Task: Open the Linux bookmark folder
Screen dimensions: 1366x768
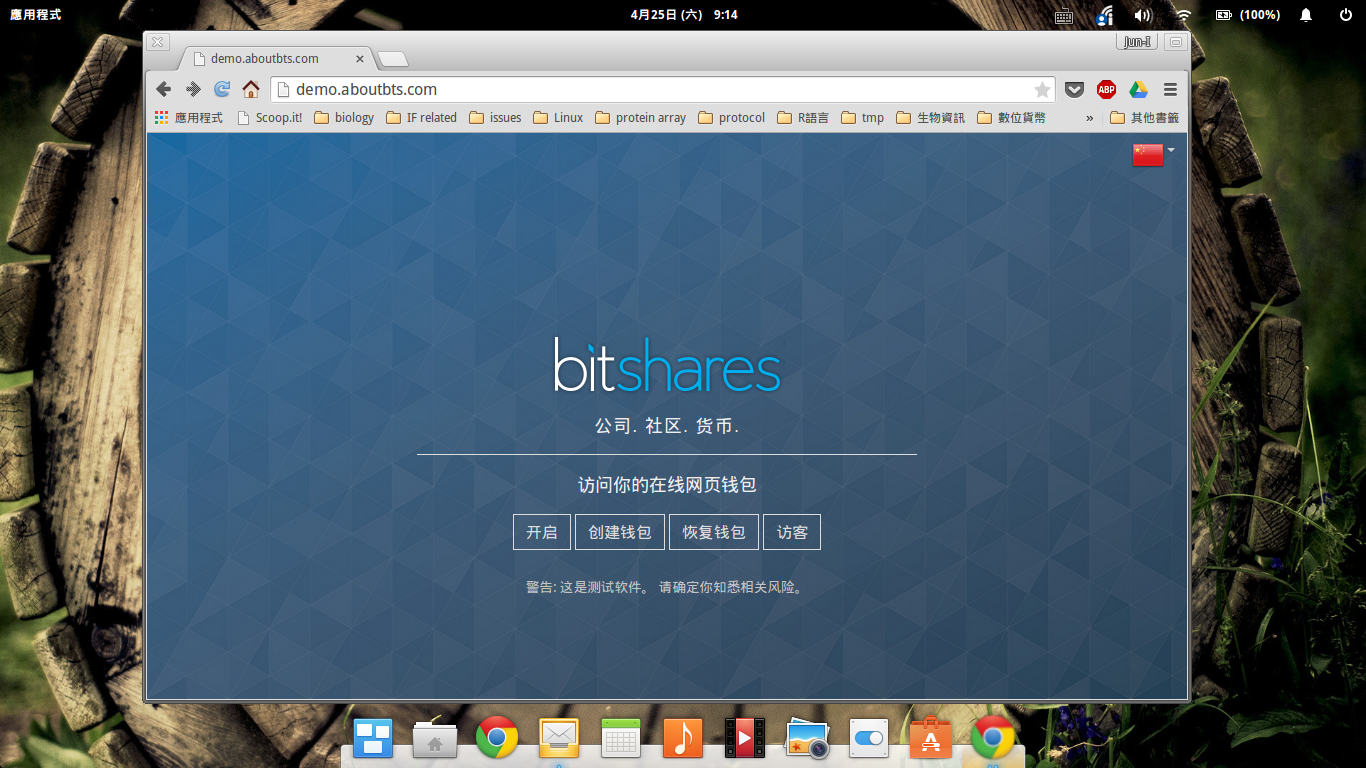Action: point(558,117)
